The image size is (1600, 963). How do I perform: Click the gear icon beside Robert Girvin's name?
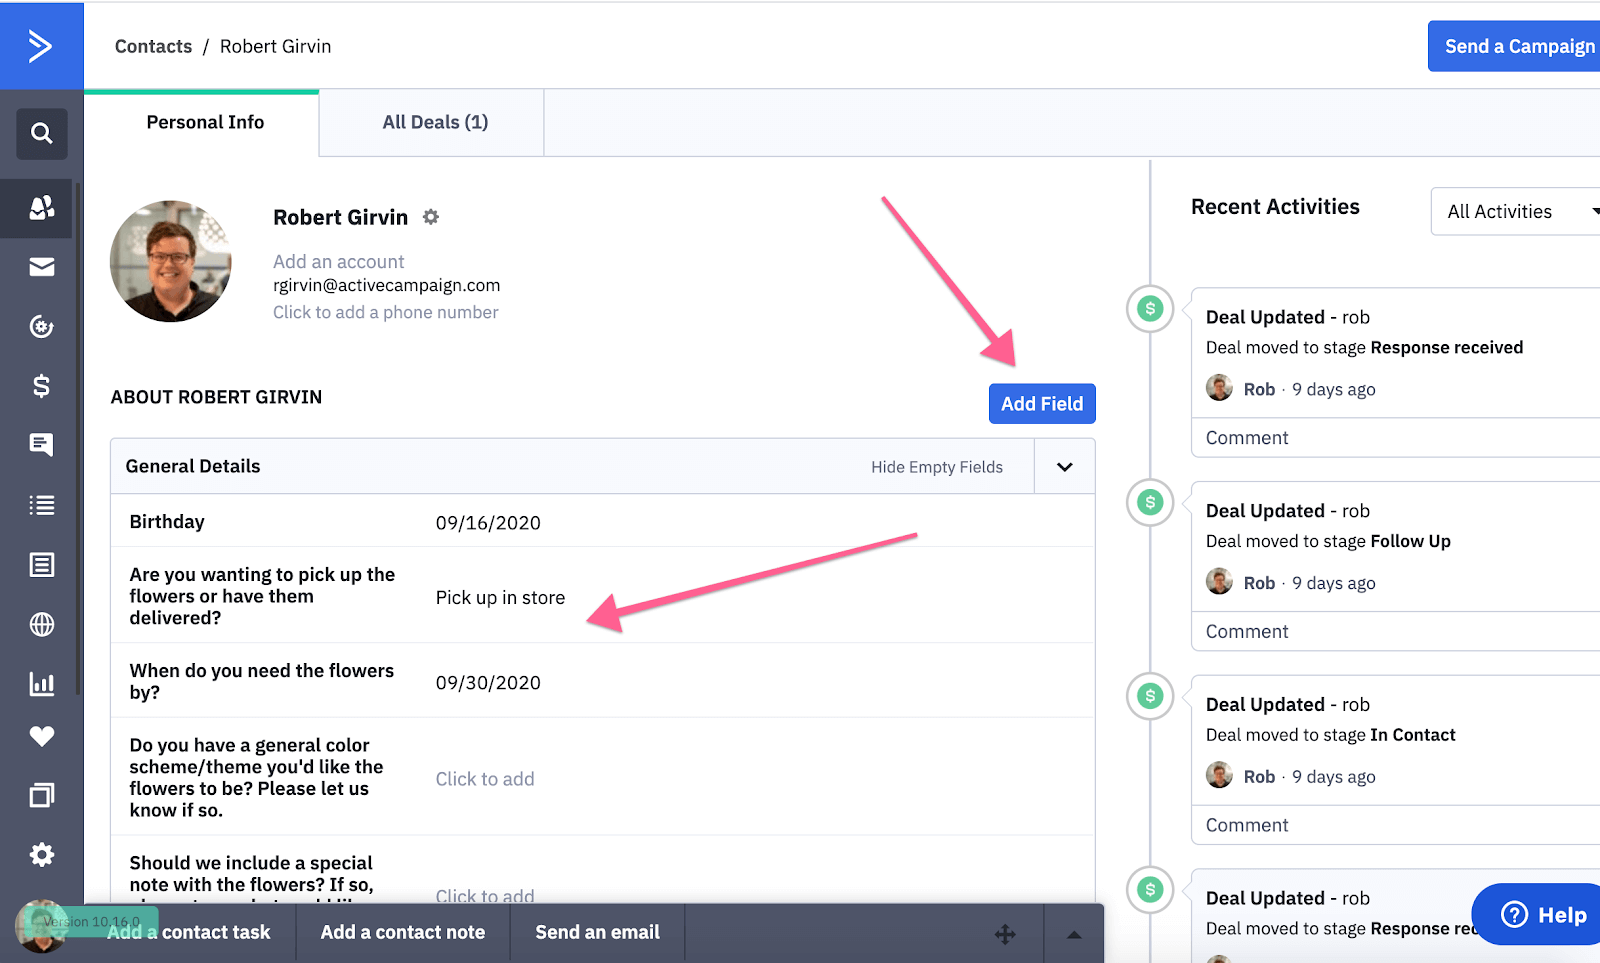point(431,217)
